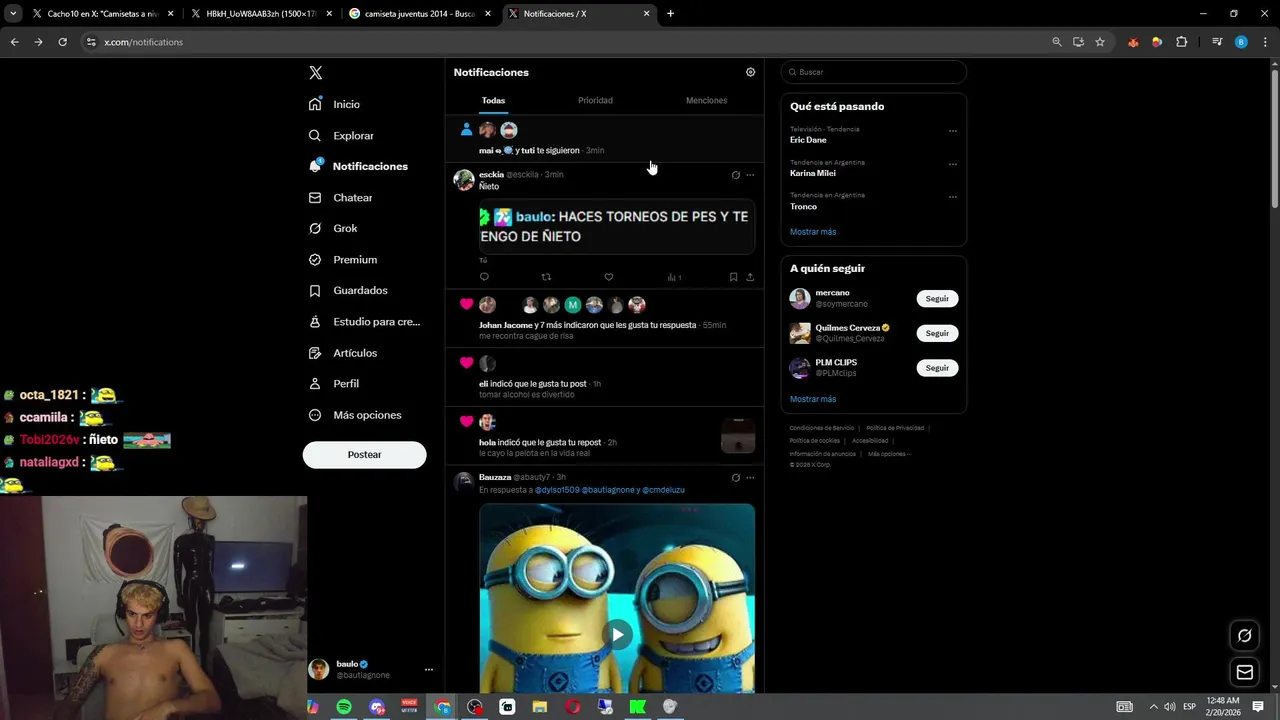
Task: Open more options on Bauzaza's post
Action: click(x=750, y=478)
